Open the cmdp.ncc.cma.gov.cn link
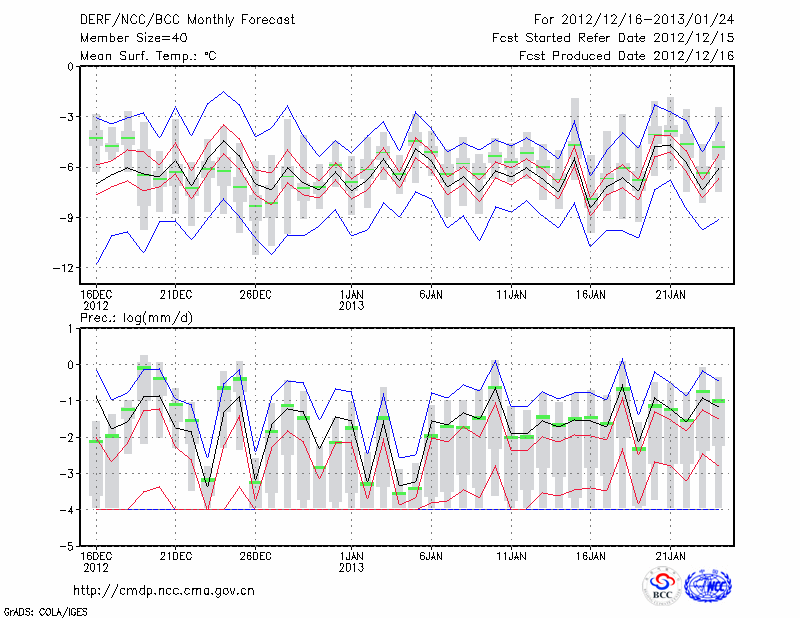Image resolution: width=800 pixels, height=618 pixels. click(x=164, y=590)
